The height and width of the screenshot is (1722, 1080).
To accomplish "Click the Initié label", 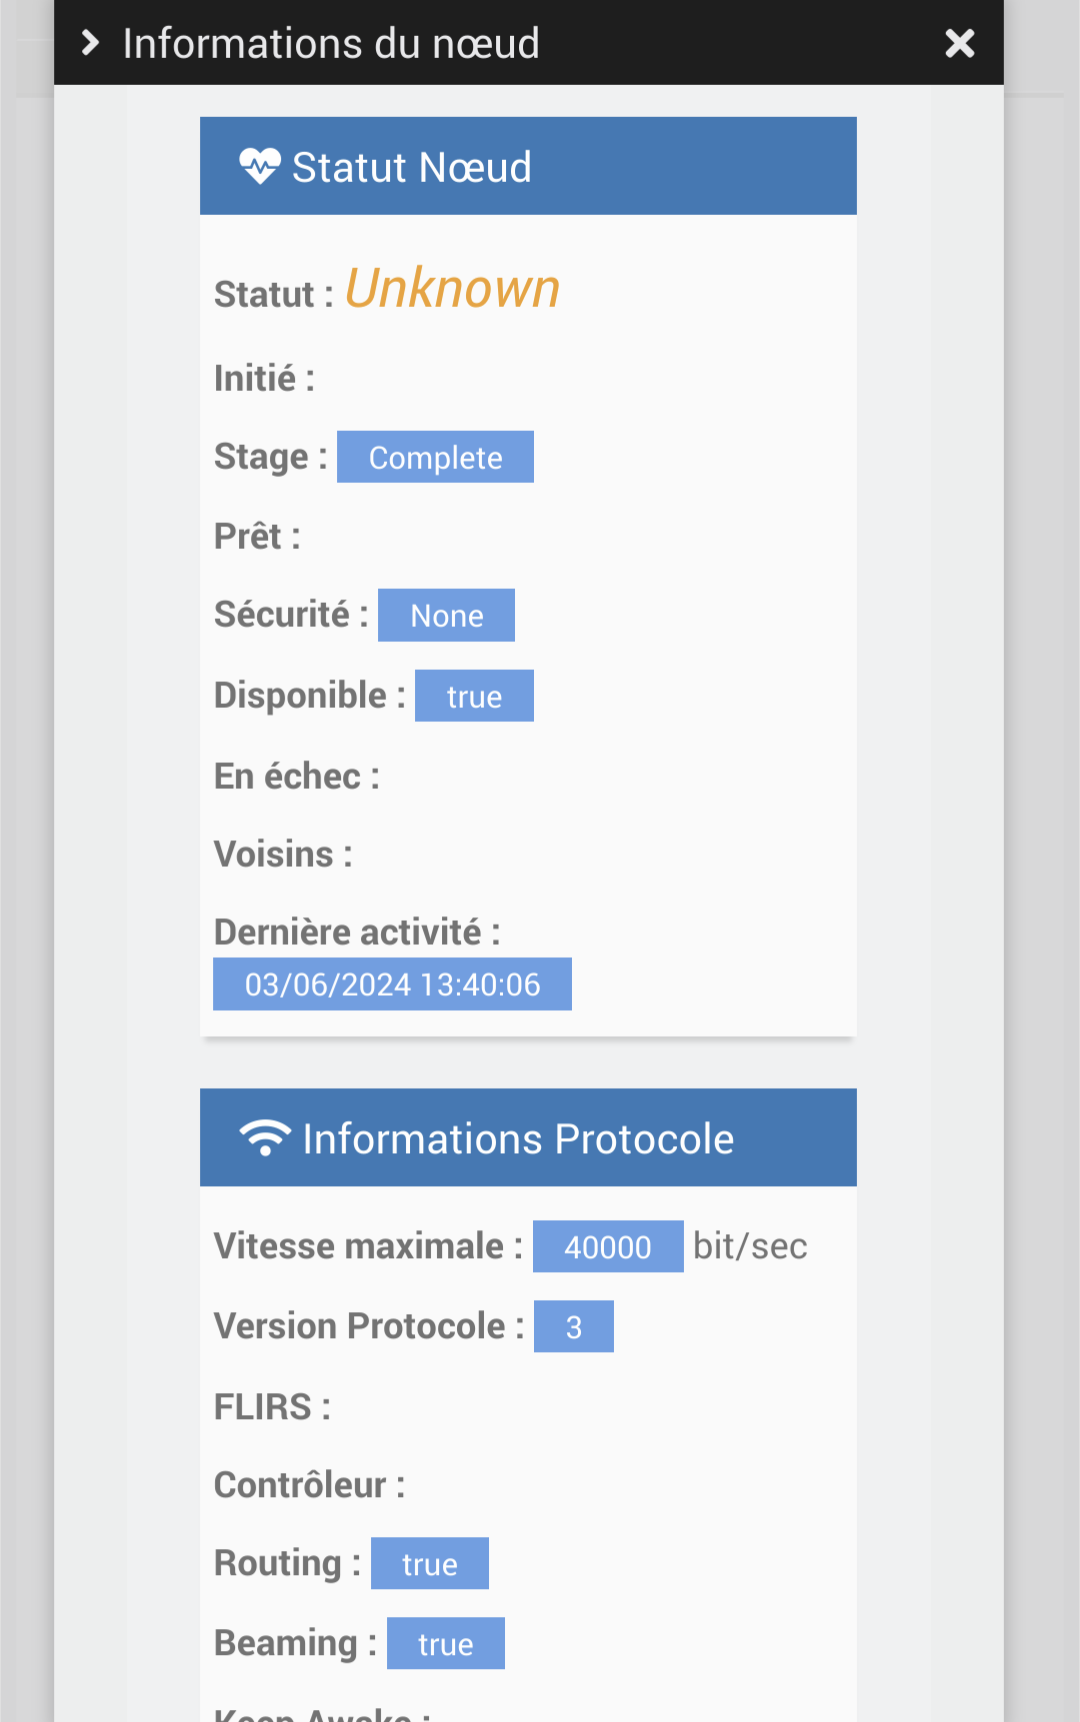I will (x=264, y=379).
